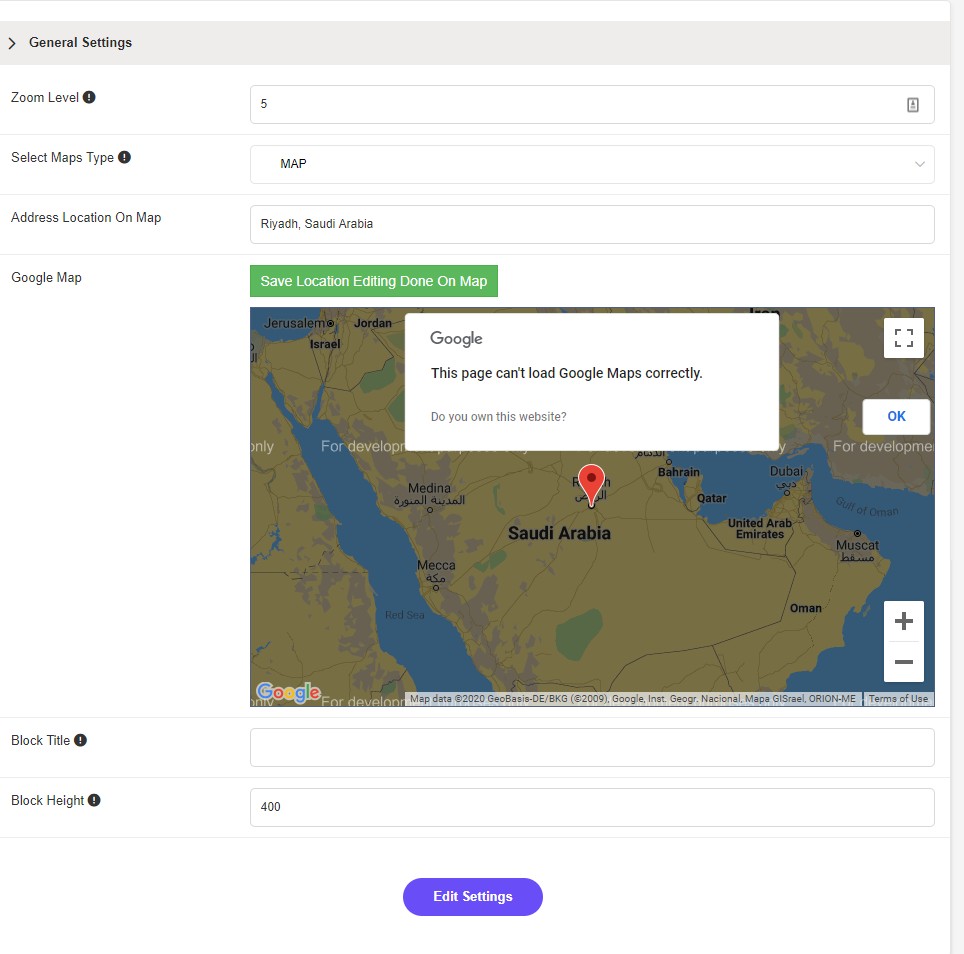964x954 pixels.
Task: Open the Select Maps Type dropdown
Action: coord(592,164)
